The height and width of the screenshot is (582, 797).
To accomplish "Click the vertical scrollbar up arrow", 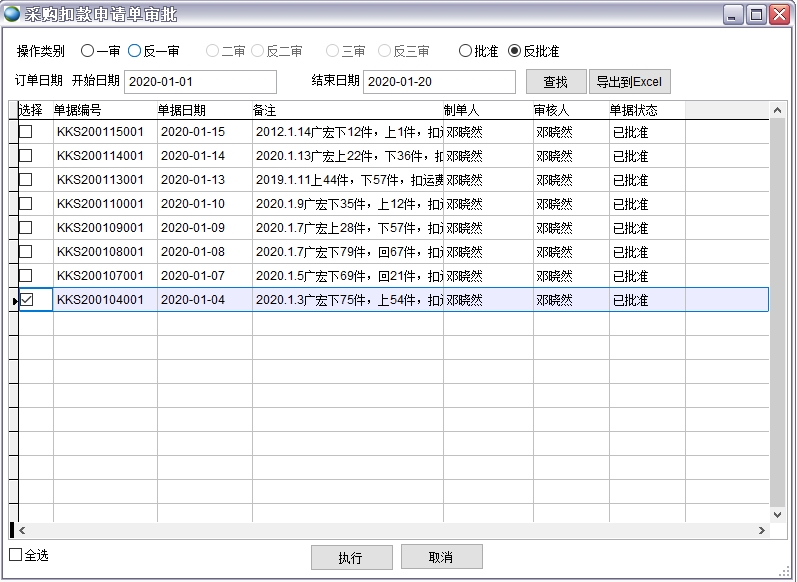I will point(778,110).
